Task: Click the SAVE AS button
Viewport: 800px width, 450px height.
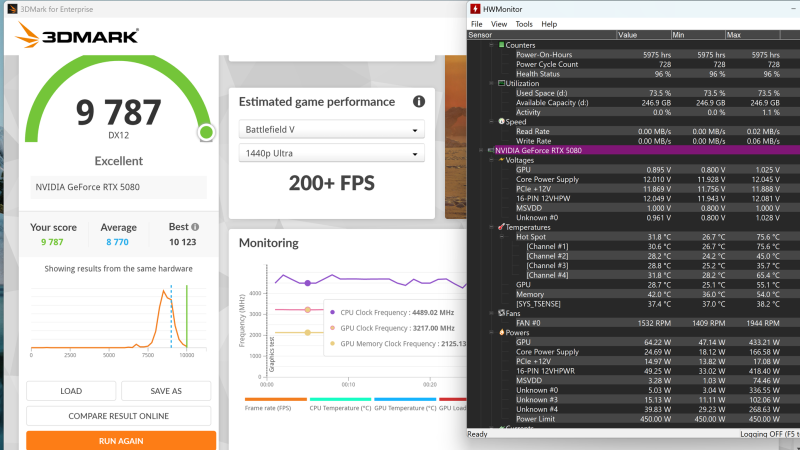Action: click(x=166, y=391)
